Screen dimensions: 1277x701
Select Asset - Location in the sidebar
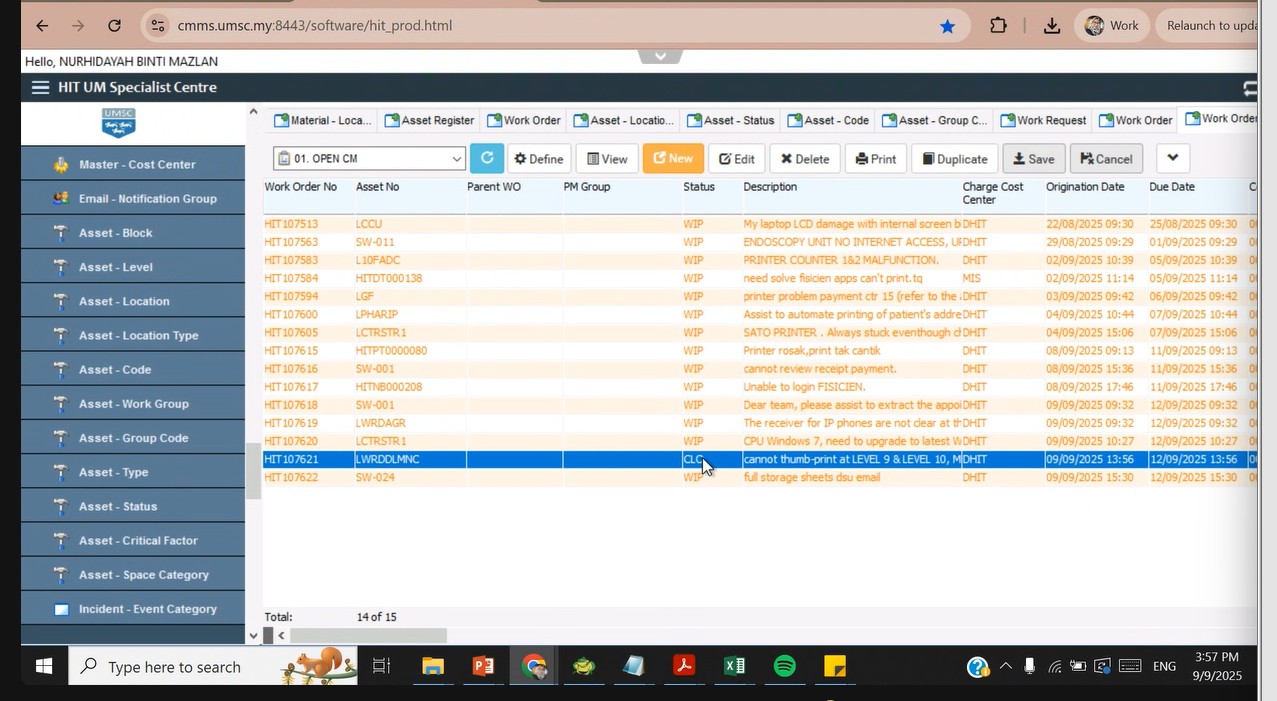(124, 301)
